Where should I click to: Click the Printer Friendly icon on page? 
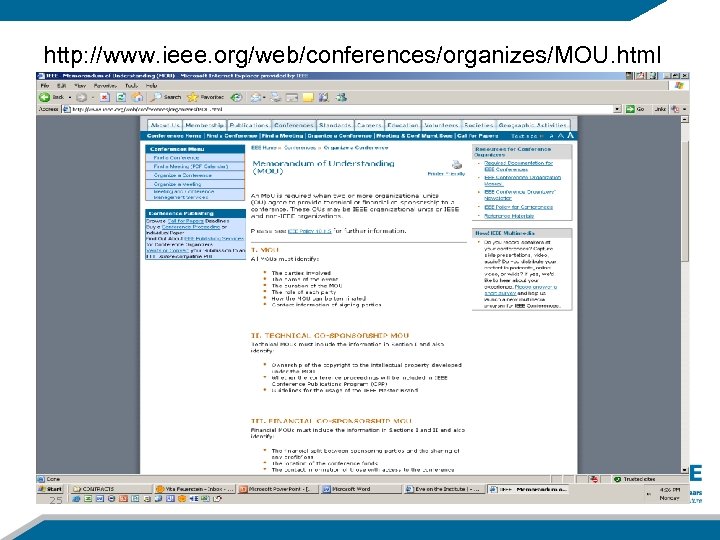click(x=456, y=165)
